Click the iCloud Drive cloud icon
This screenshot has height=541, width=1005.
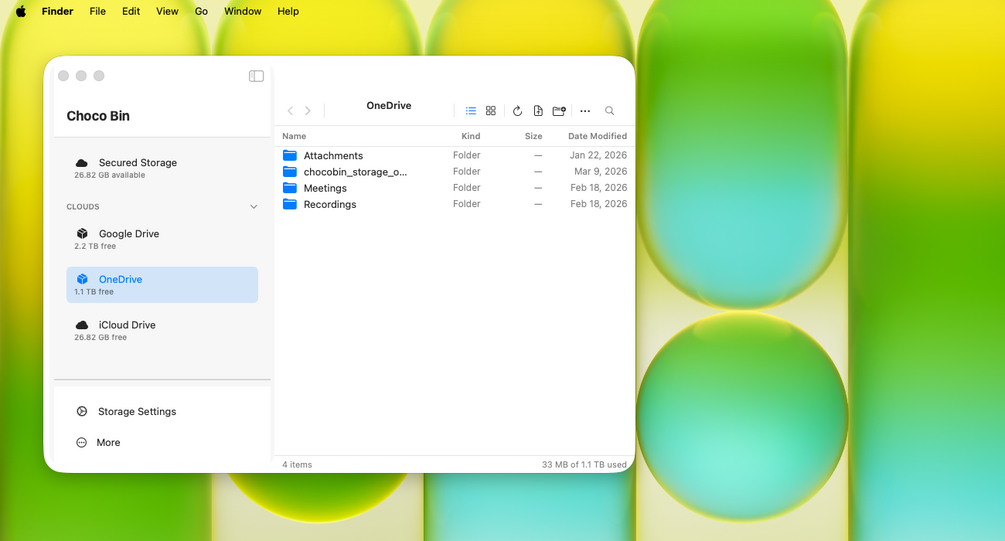82,325
